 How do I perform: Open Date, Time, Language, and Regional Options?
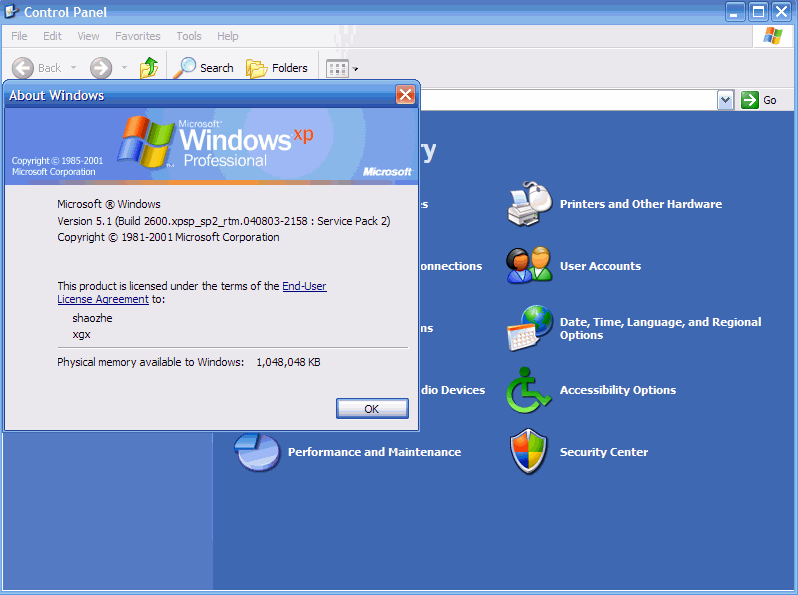pos(661,328)
